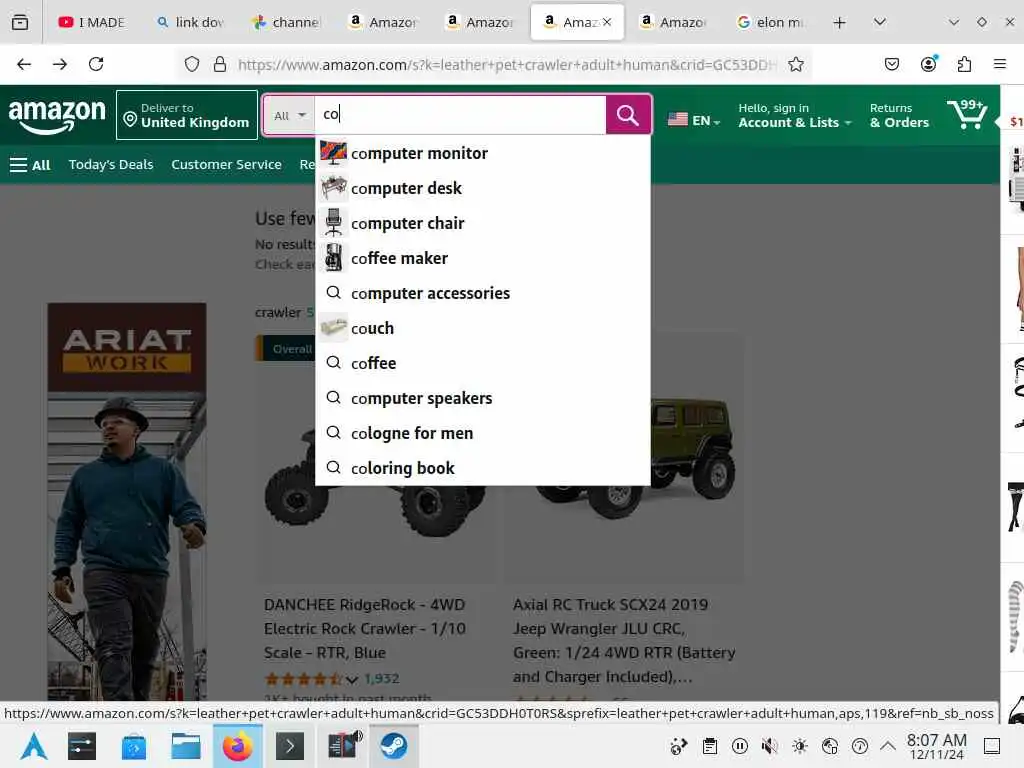The image size is (1024, 768).
Task: Expand the All search category dropdown
Action: click(289, 115)
